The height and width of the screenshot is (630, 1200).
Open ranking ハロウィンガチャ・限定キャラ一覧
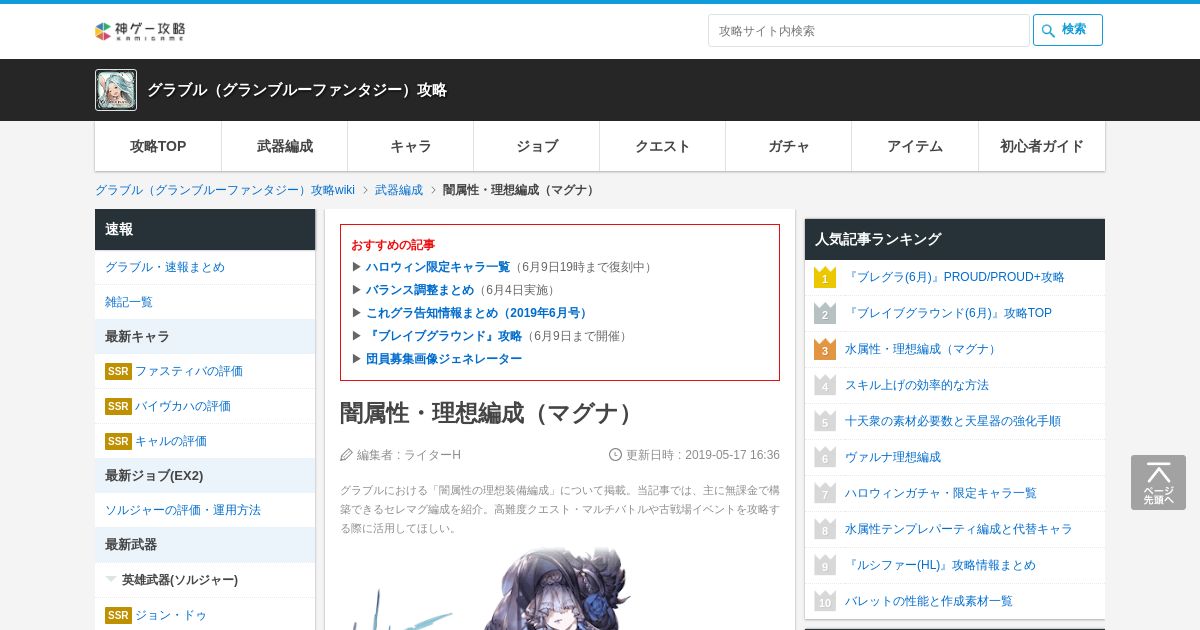pos(941,493)
